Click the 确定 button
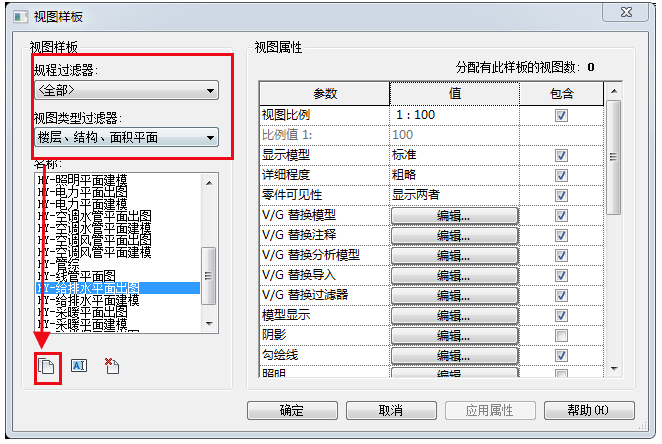Viewport: 662px width, 444px height. pos(292,410)
